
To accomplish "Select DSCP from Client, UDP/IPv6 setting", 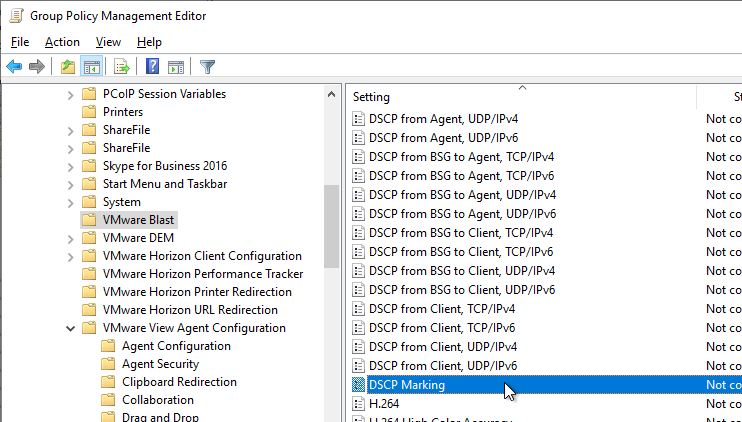I will tap(443, 366).
